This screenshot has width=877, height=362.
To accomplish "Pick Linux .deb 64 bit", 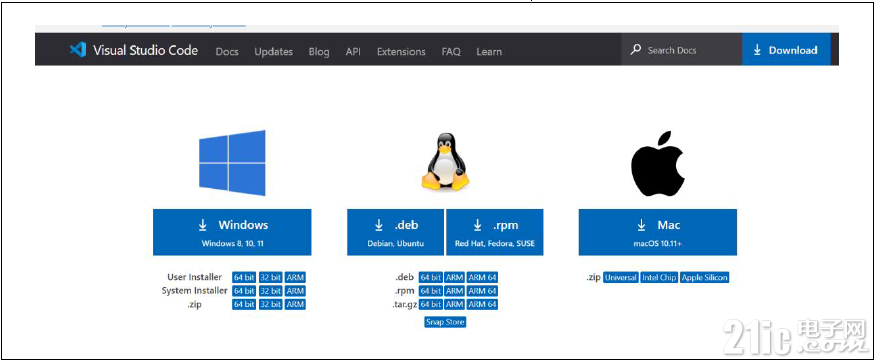I will pyautogui.click(x=431, y=278).
